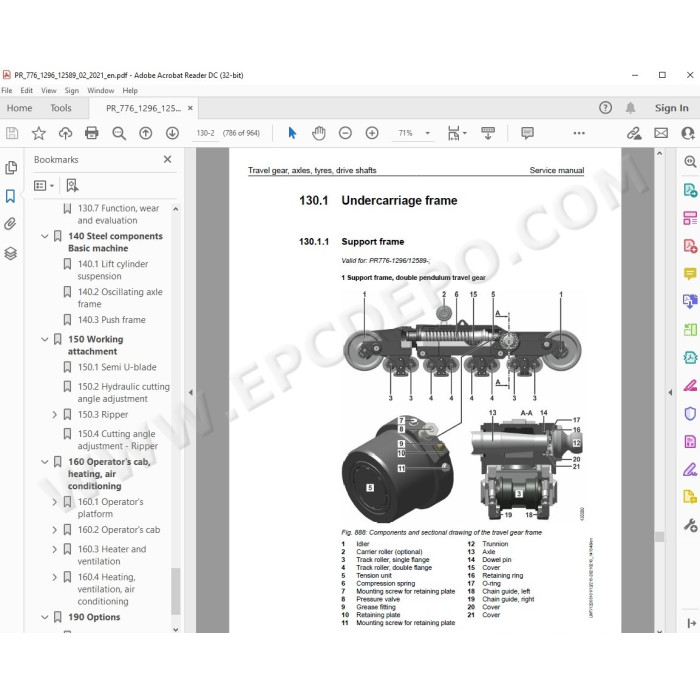This screenshot has width=700, height=700.
Task: Open the Sign menu
Action: tap(71, 90)
